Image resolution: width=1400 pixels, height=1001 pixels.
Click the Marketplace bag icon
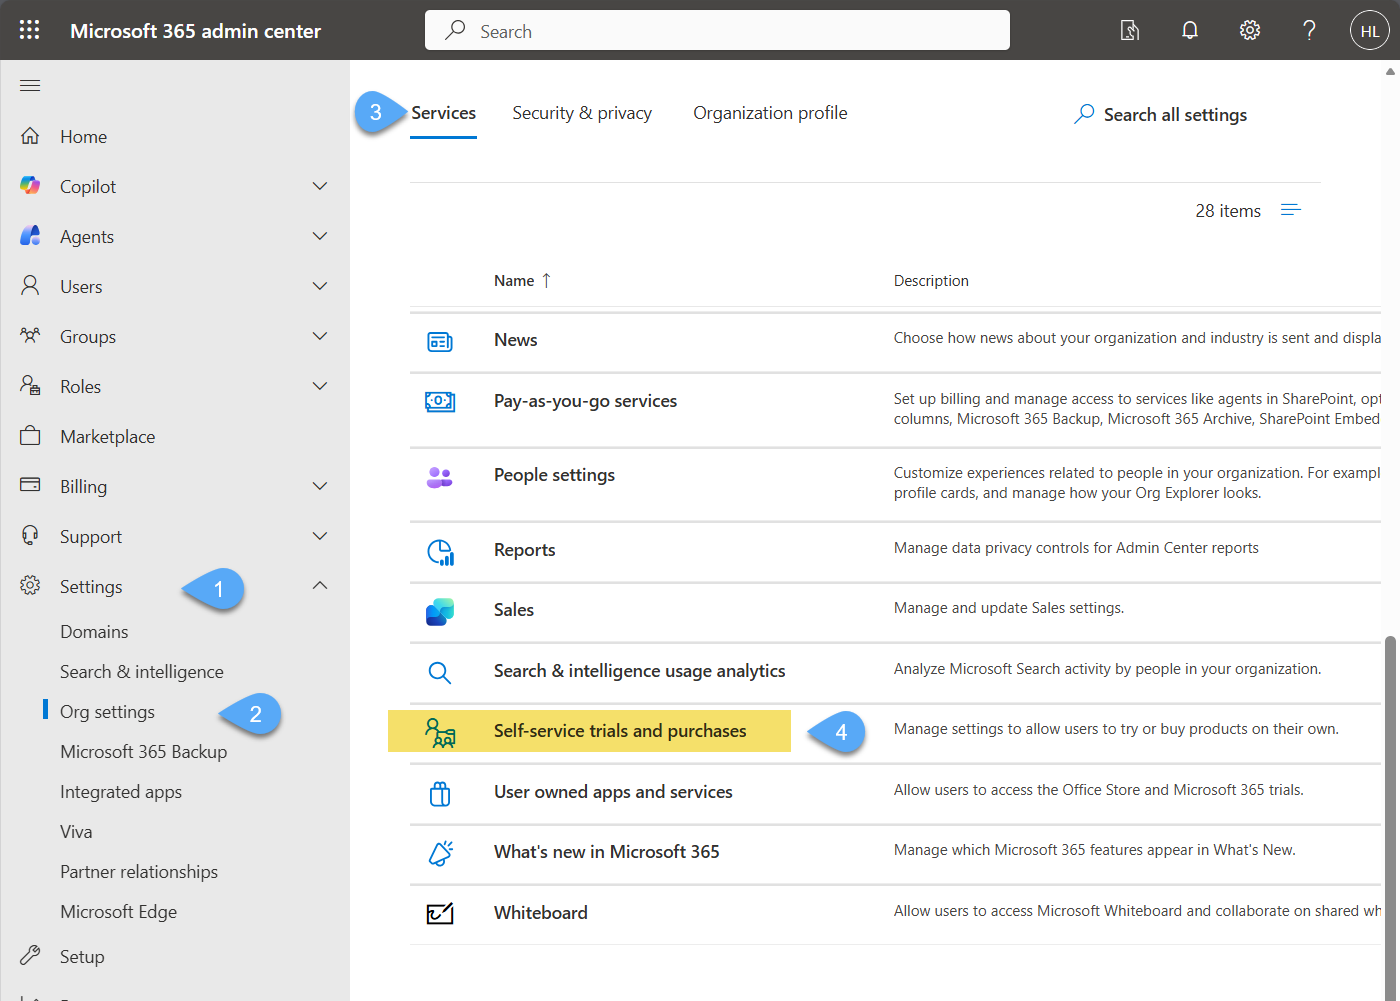tap(31, 436)
